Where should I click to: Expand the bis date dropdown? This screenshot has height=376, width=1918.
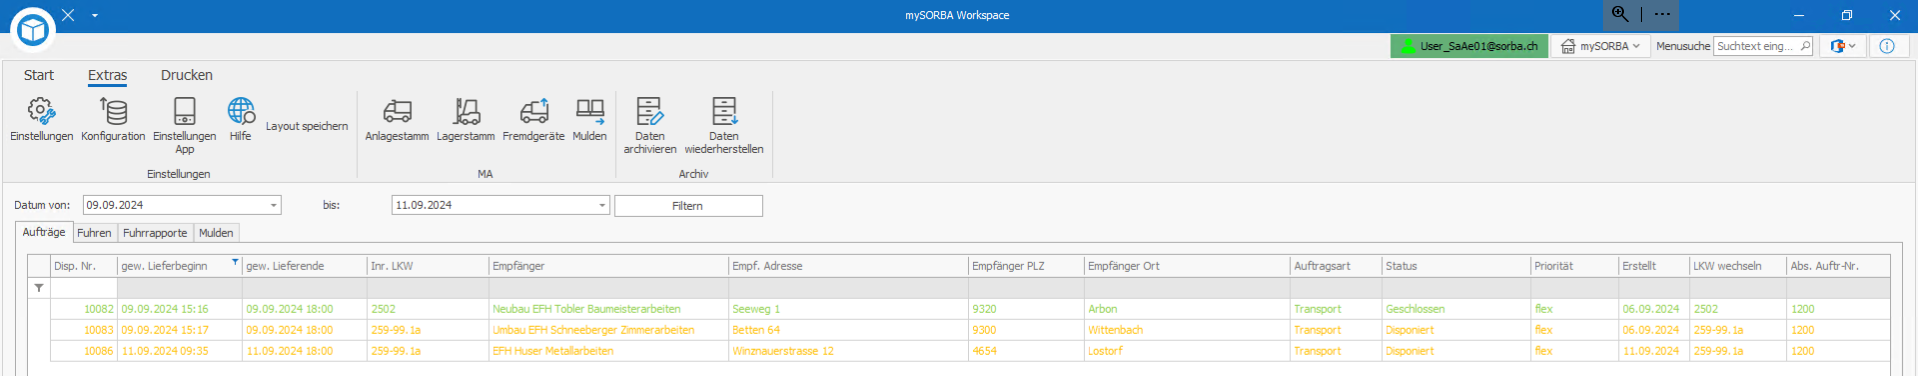602,205
